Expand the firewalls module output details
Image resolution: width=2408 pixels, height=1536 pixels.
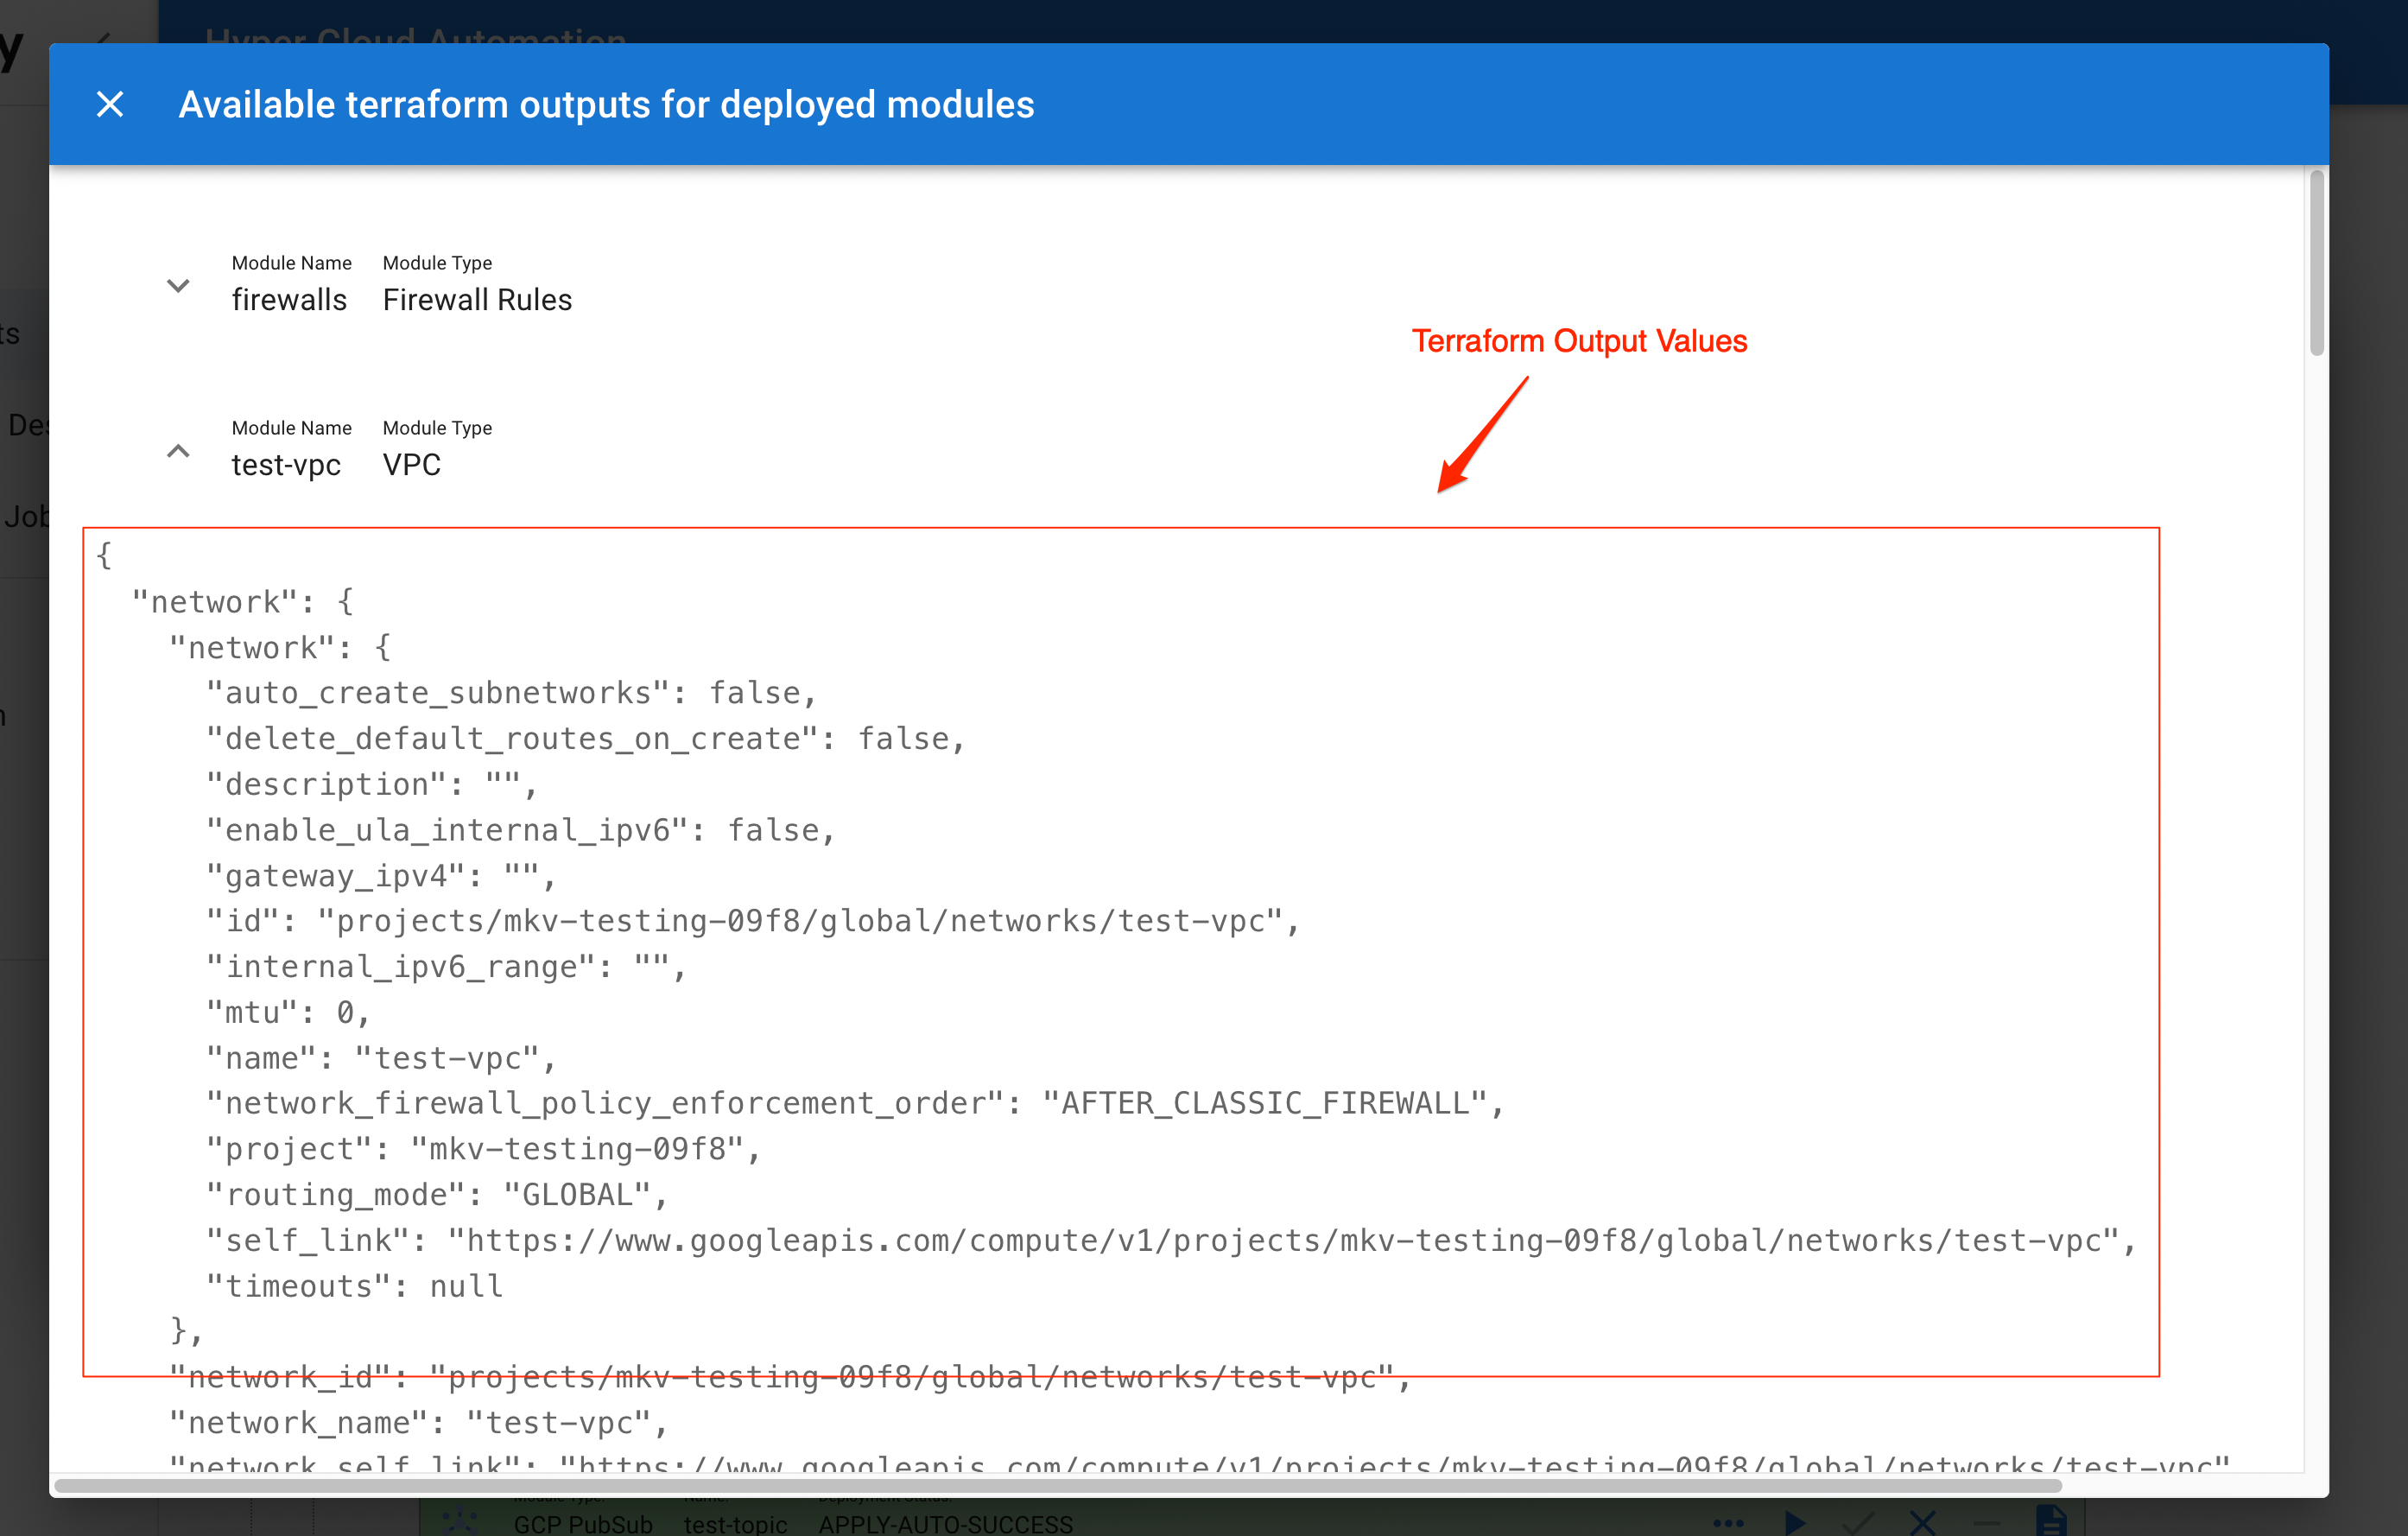coord(177,286)
